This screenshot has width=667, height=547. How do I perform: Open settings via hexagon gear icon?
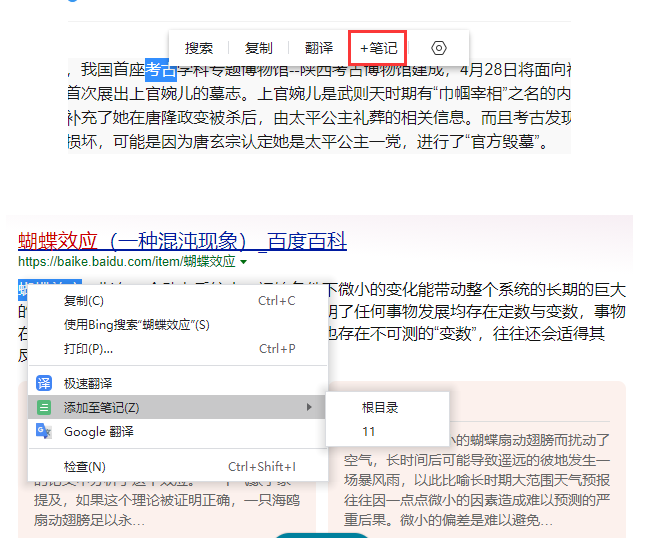439,48
